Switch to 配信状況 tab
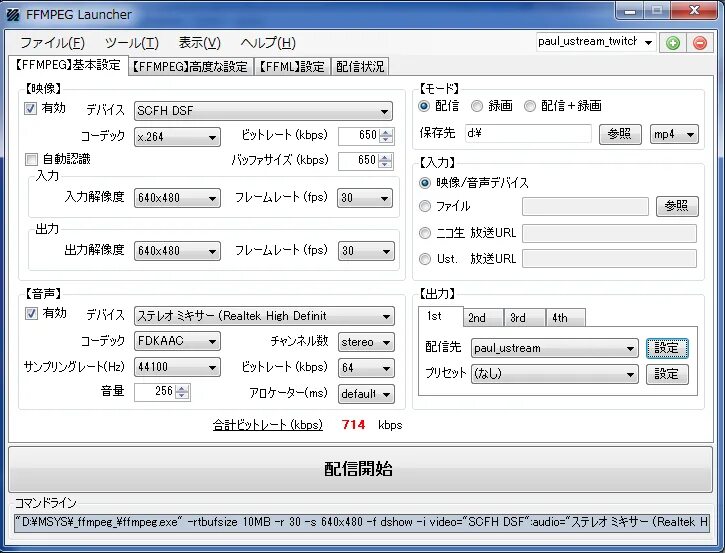 [x=360, y=67]
